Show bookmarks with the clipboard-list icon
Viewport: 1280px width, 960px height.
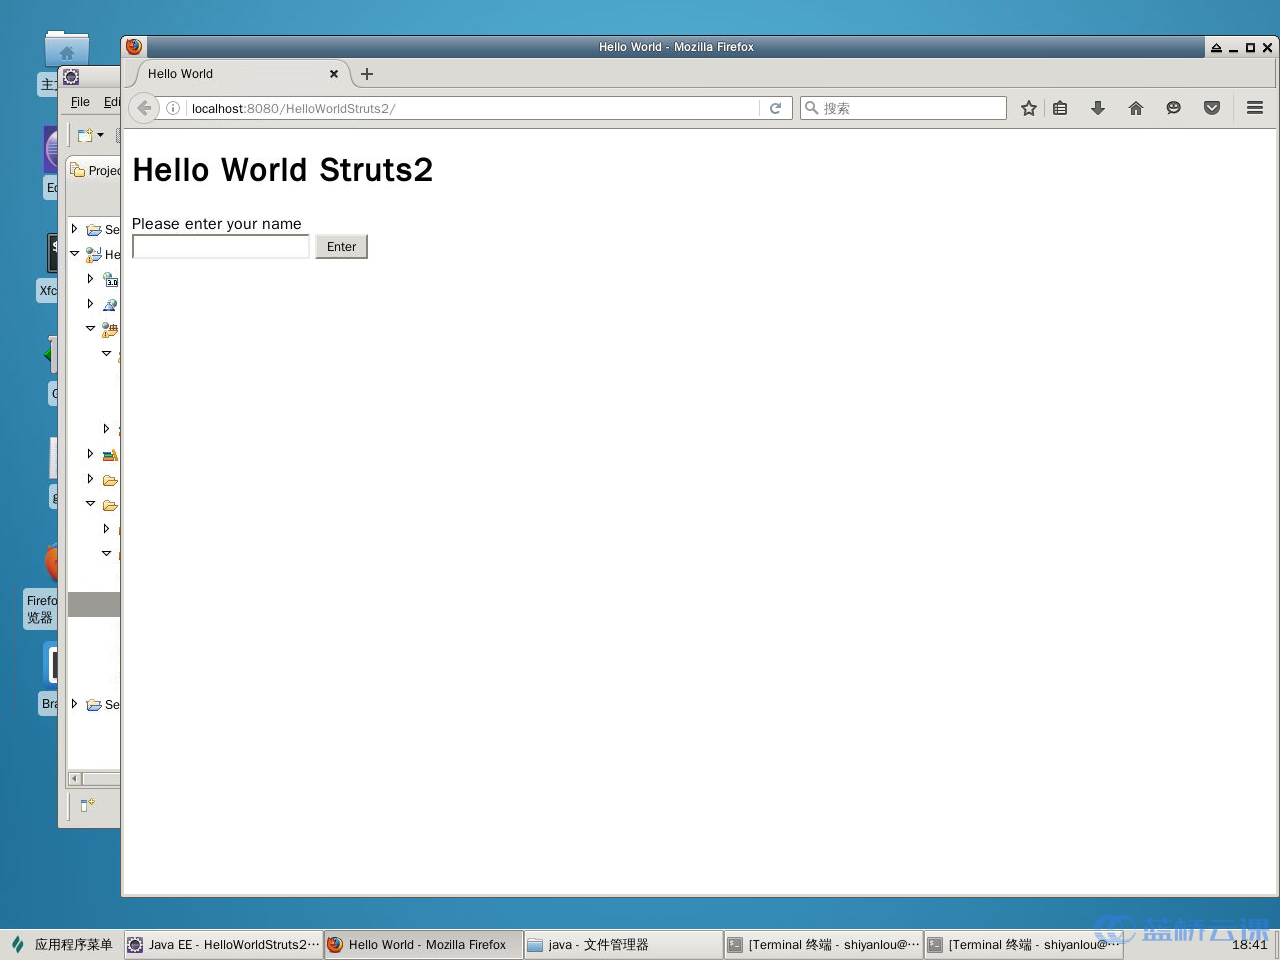pyautogui.click(x=1060, y=108)
